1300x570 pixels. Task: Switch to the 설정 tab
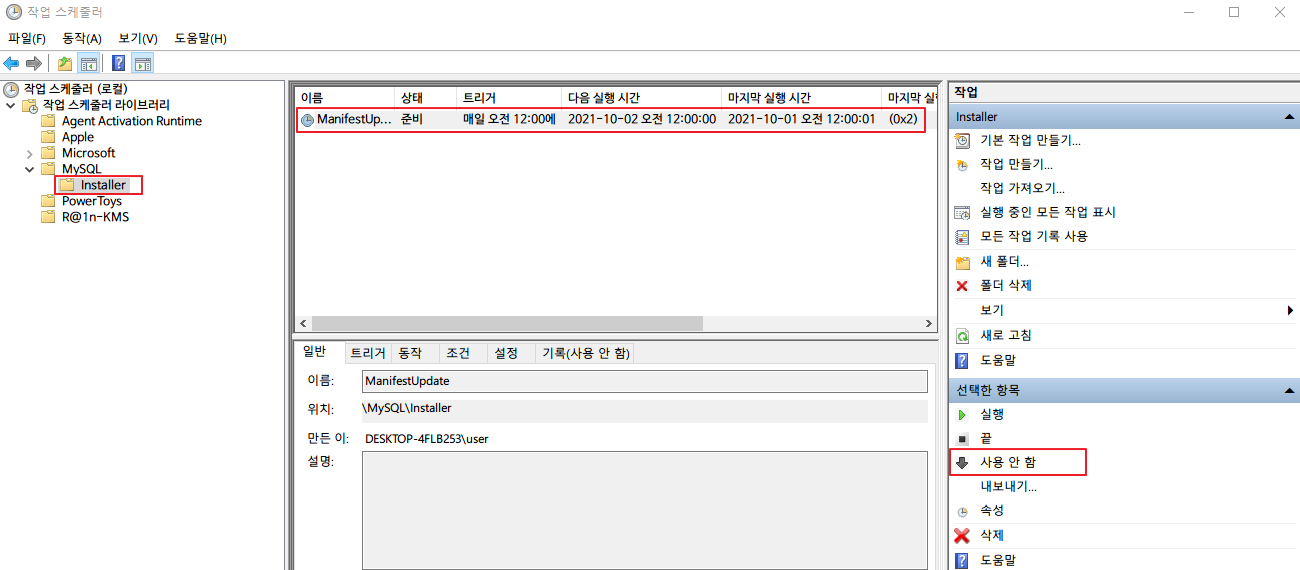[x=506, y=353]
